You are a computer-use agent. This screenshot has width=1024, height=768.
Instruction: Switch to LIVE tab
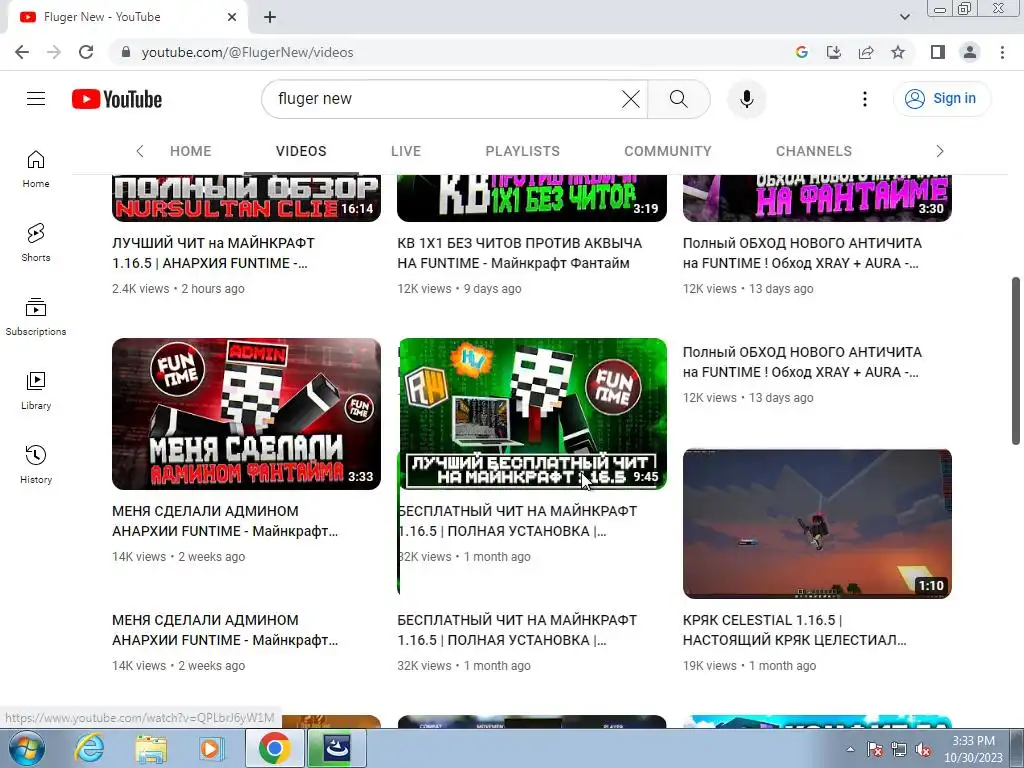[406, 151]
